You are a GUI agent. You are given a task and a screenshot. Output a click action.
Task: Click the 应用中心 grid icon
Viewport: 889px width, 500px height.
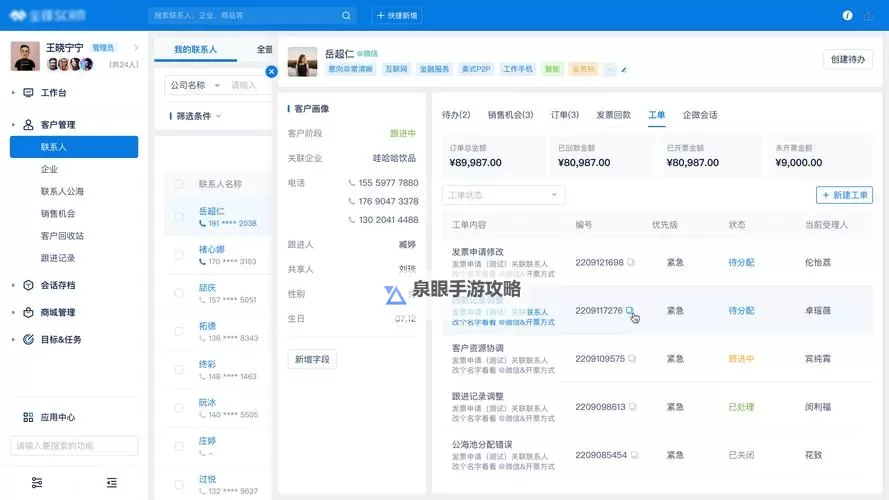[28, 417]
